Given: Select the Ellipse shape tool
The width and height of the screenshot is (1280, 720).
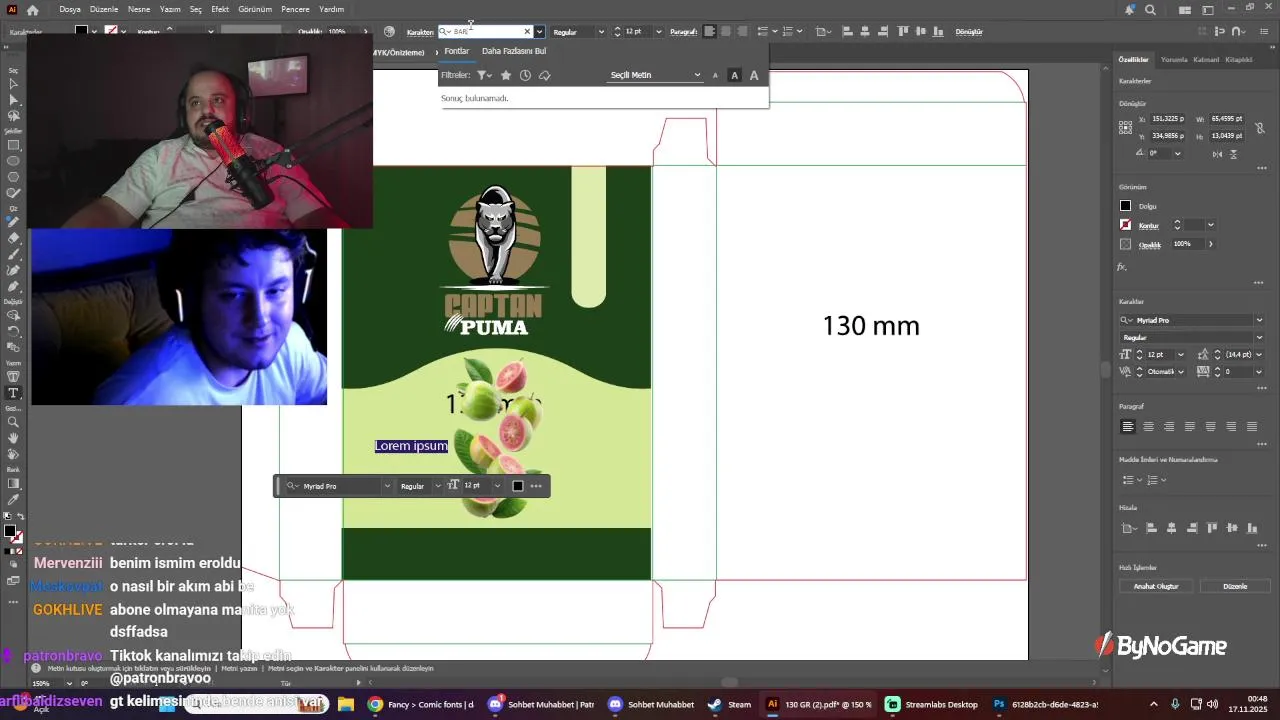Looking at the screenshot, I should coord(14,161).
